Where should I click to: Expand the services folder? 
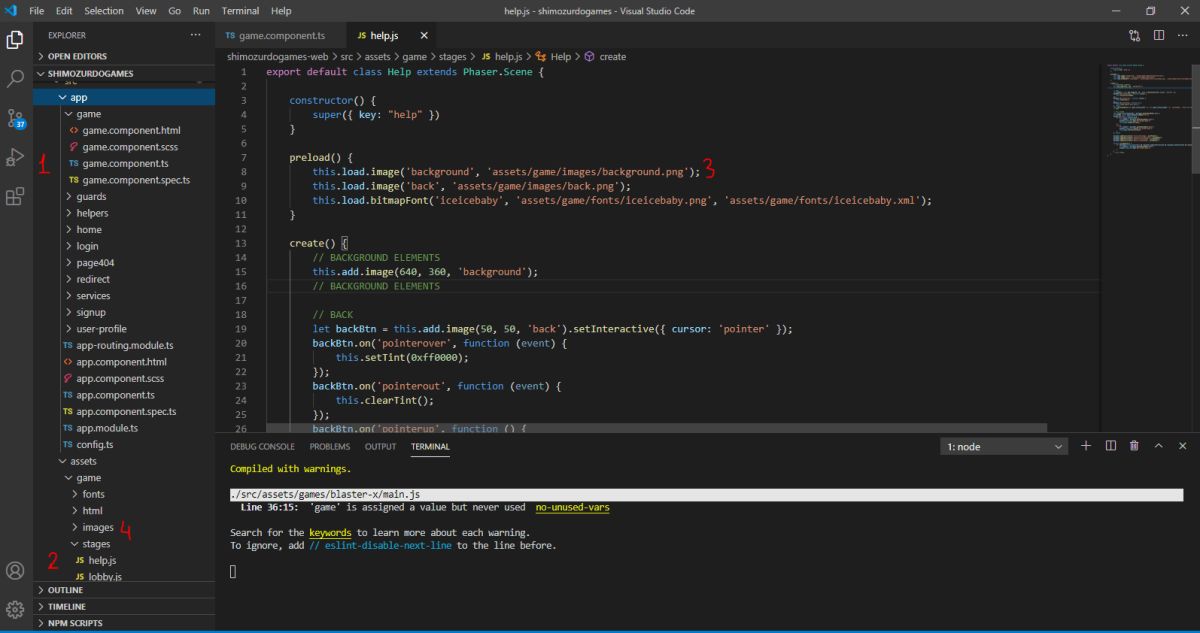[125, 296]
